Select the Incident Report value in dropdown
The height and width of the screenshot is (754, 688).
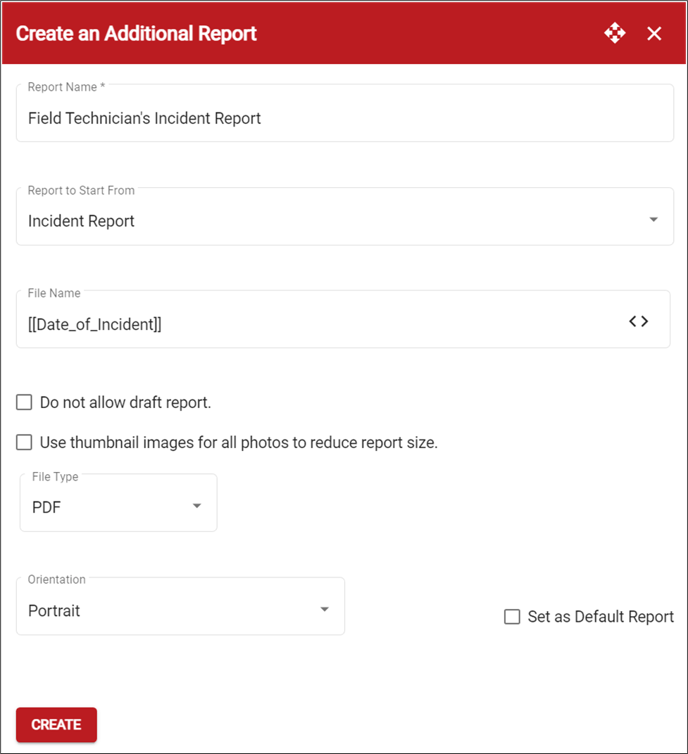tap(81, 221)
